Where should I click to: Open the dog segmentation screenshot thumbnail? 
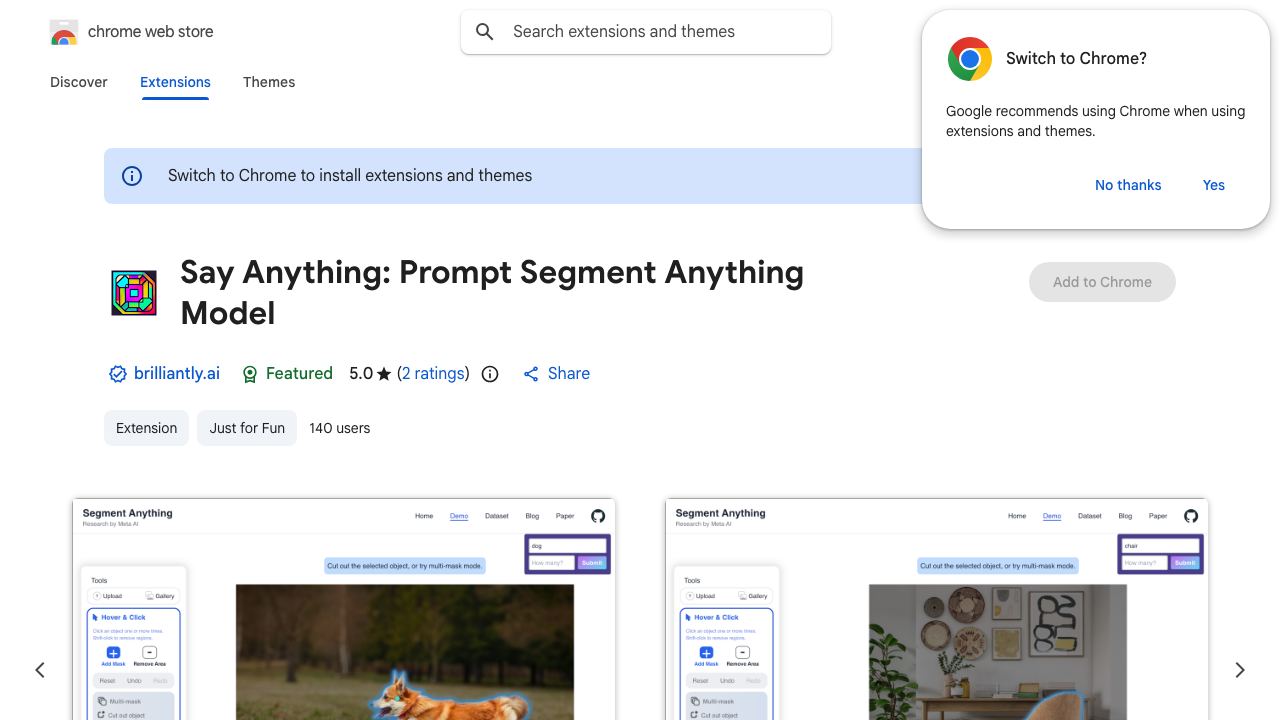coord(344,610)
